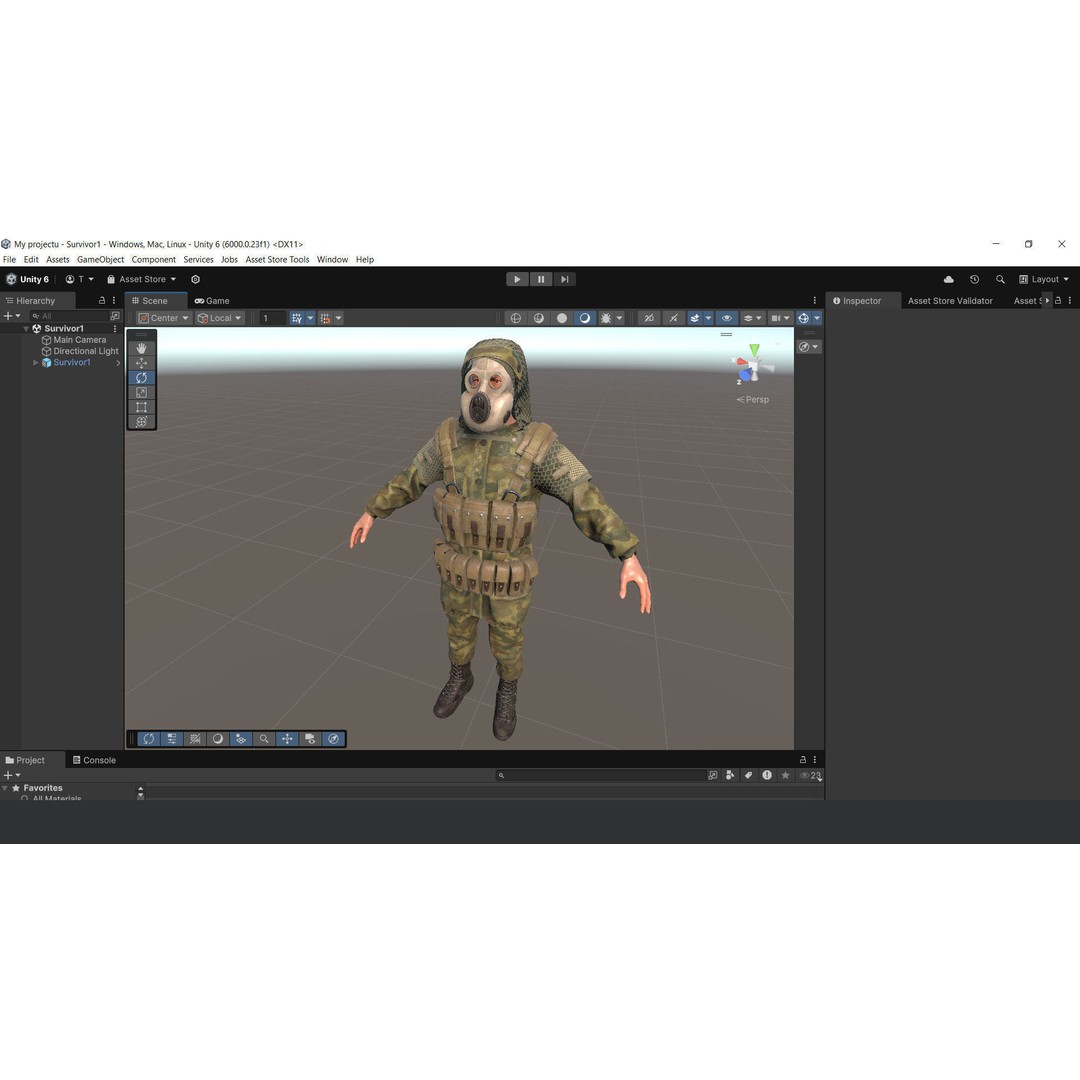Image resolution: width=1080 pixels, height=1080 pixels.
Task: Open the Center pivot dropdown
Action: click(163, 318)
